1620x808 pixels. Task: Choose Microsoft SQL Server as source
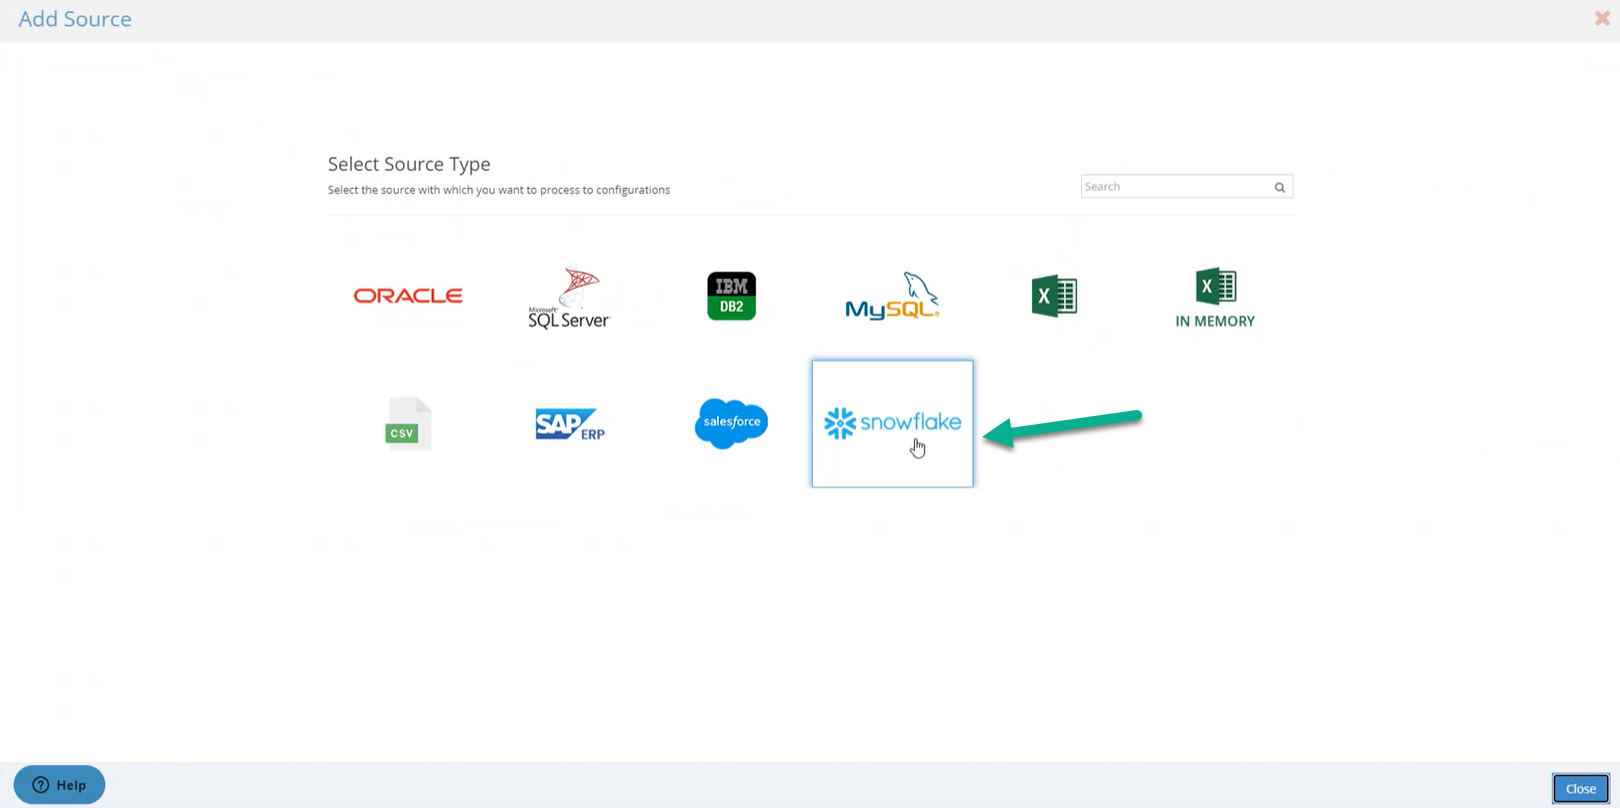point(569,297)
